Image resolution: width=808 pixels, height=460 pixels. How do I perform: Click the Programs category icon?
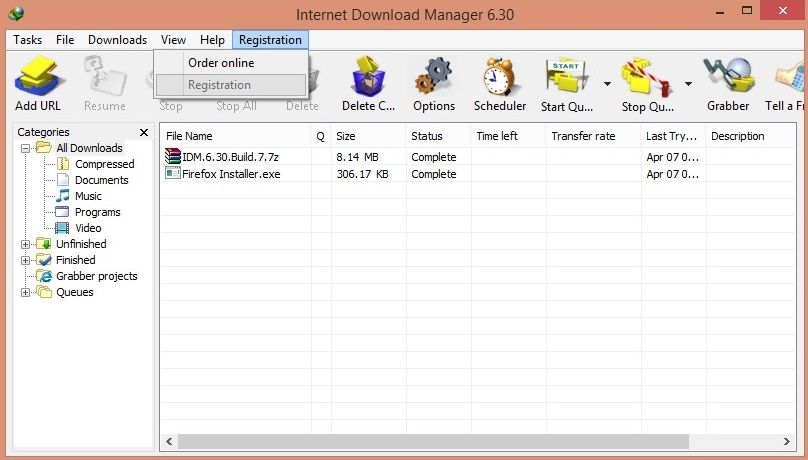click(x=62, y=212)
